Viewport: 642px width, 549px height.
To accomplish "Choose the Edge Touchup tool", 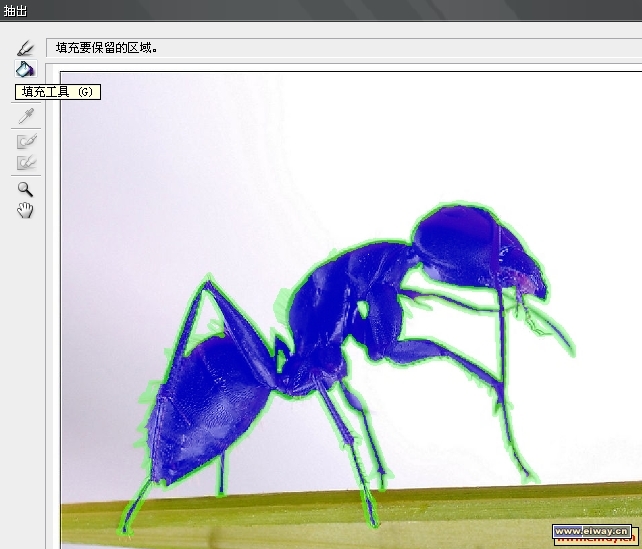I will pos(27,163).
